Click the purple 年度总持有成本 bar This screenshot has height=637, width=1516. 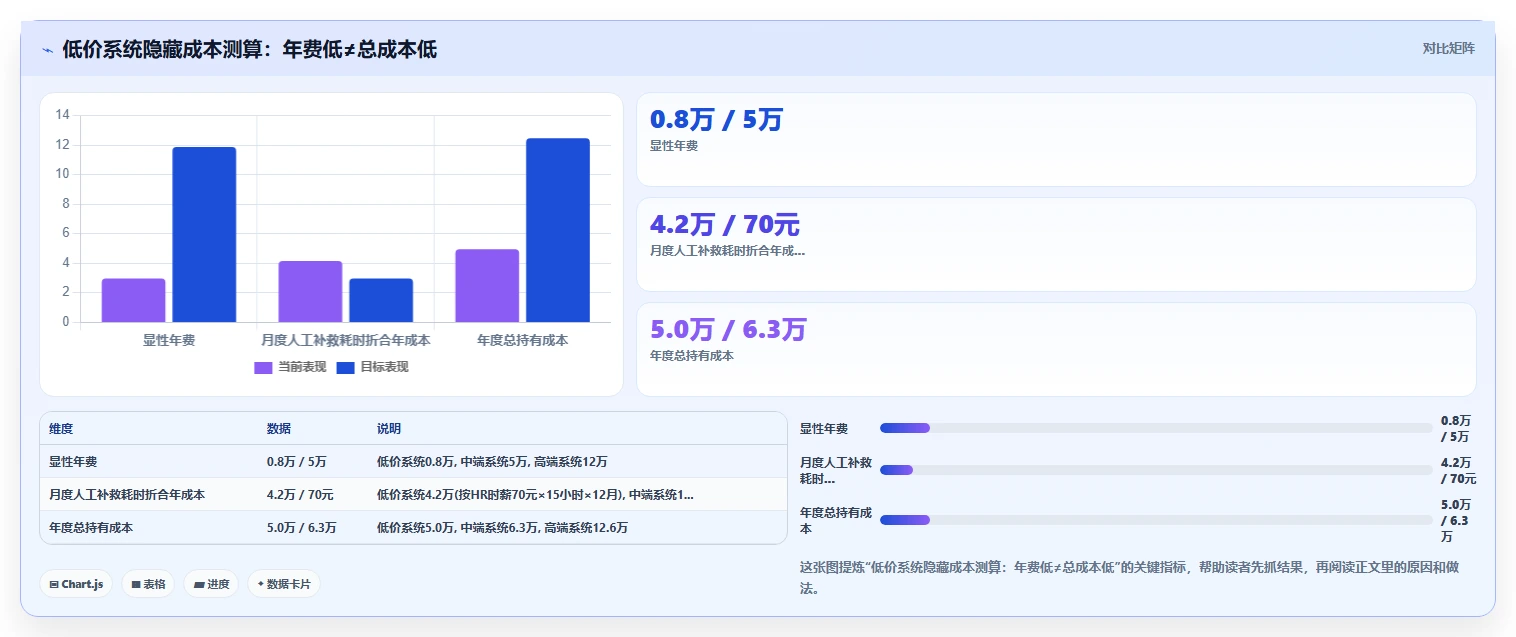487,285
